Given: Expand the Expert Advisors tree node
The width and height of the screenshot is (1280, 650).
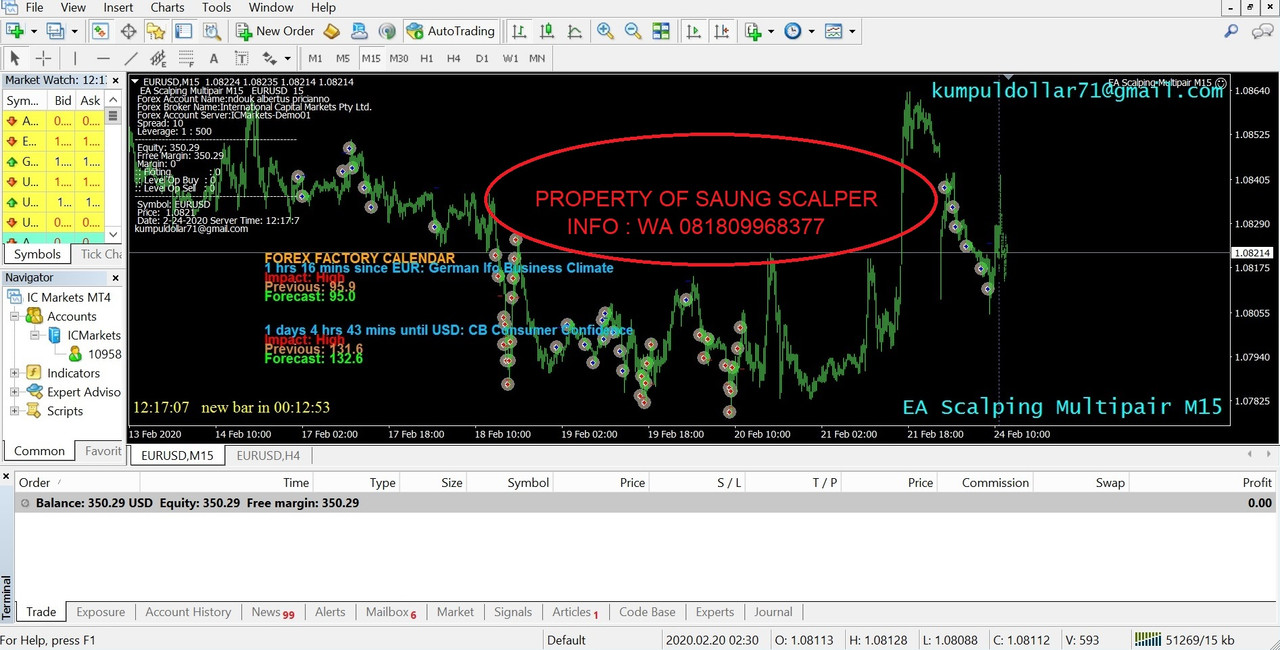Looking at the screenshot, I should 15,392.
